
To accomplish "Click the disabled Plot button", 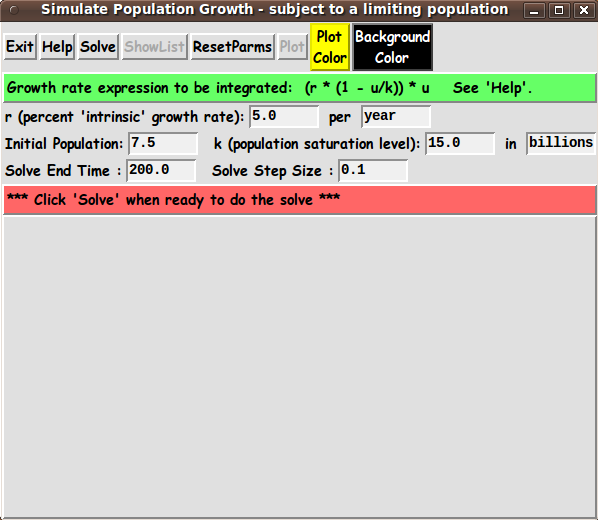I will click(293, 47).
